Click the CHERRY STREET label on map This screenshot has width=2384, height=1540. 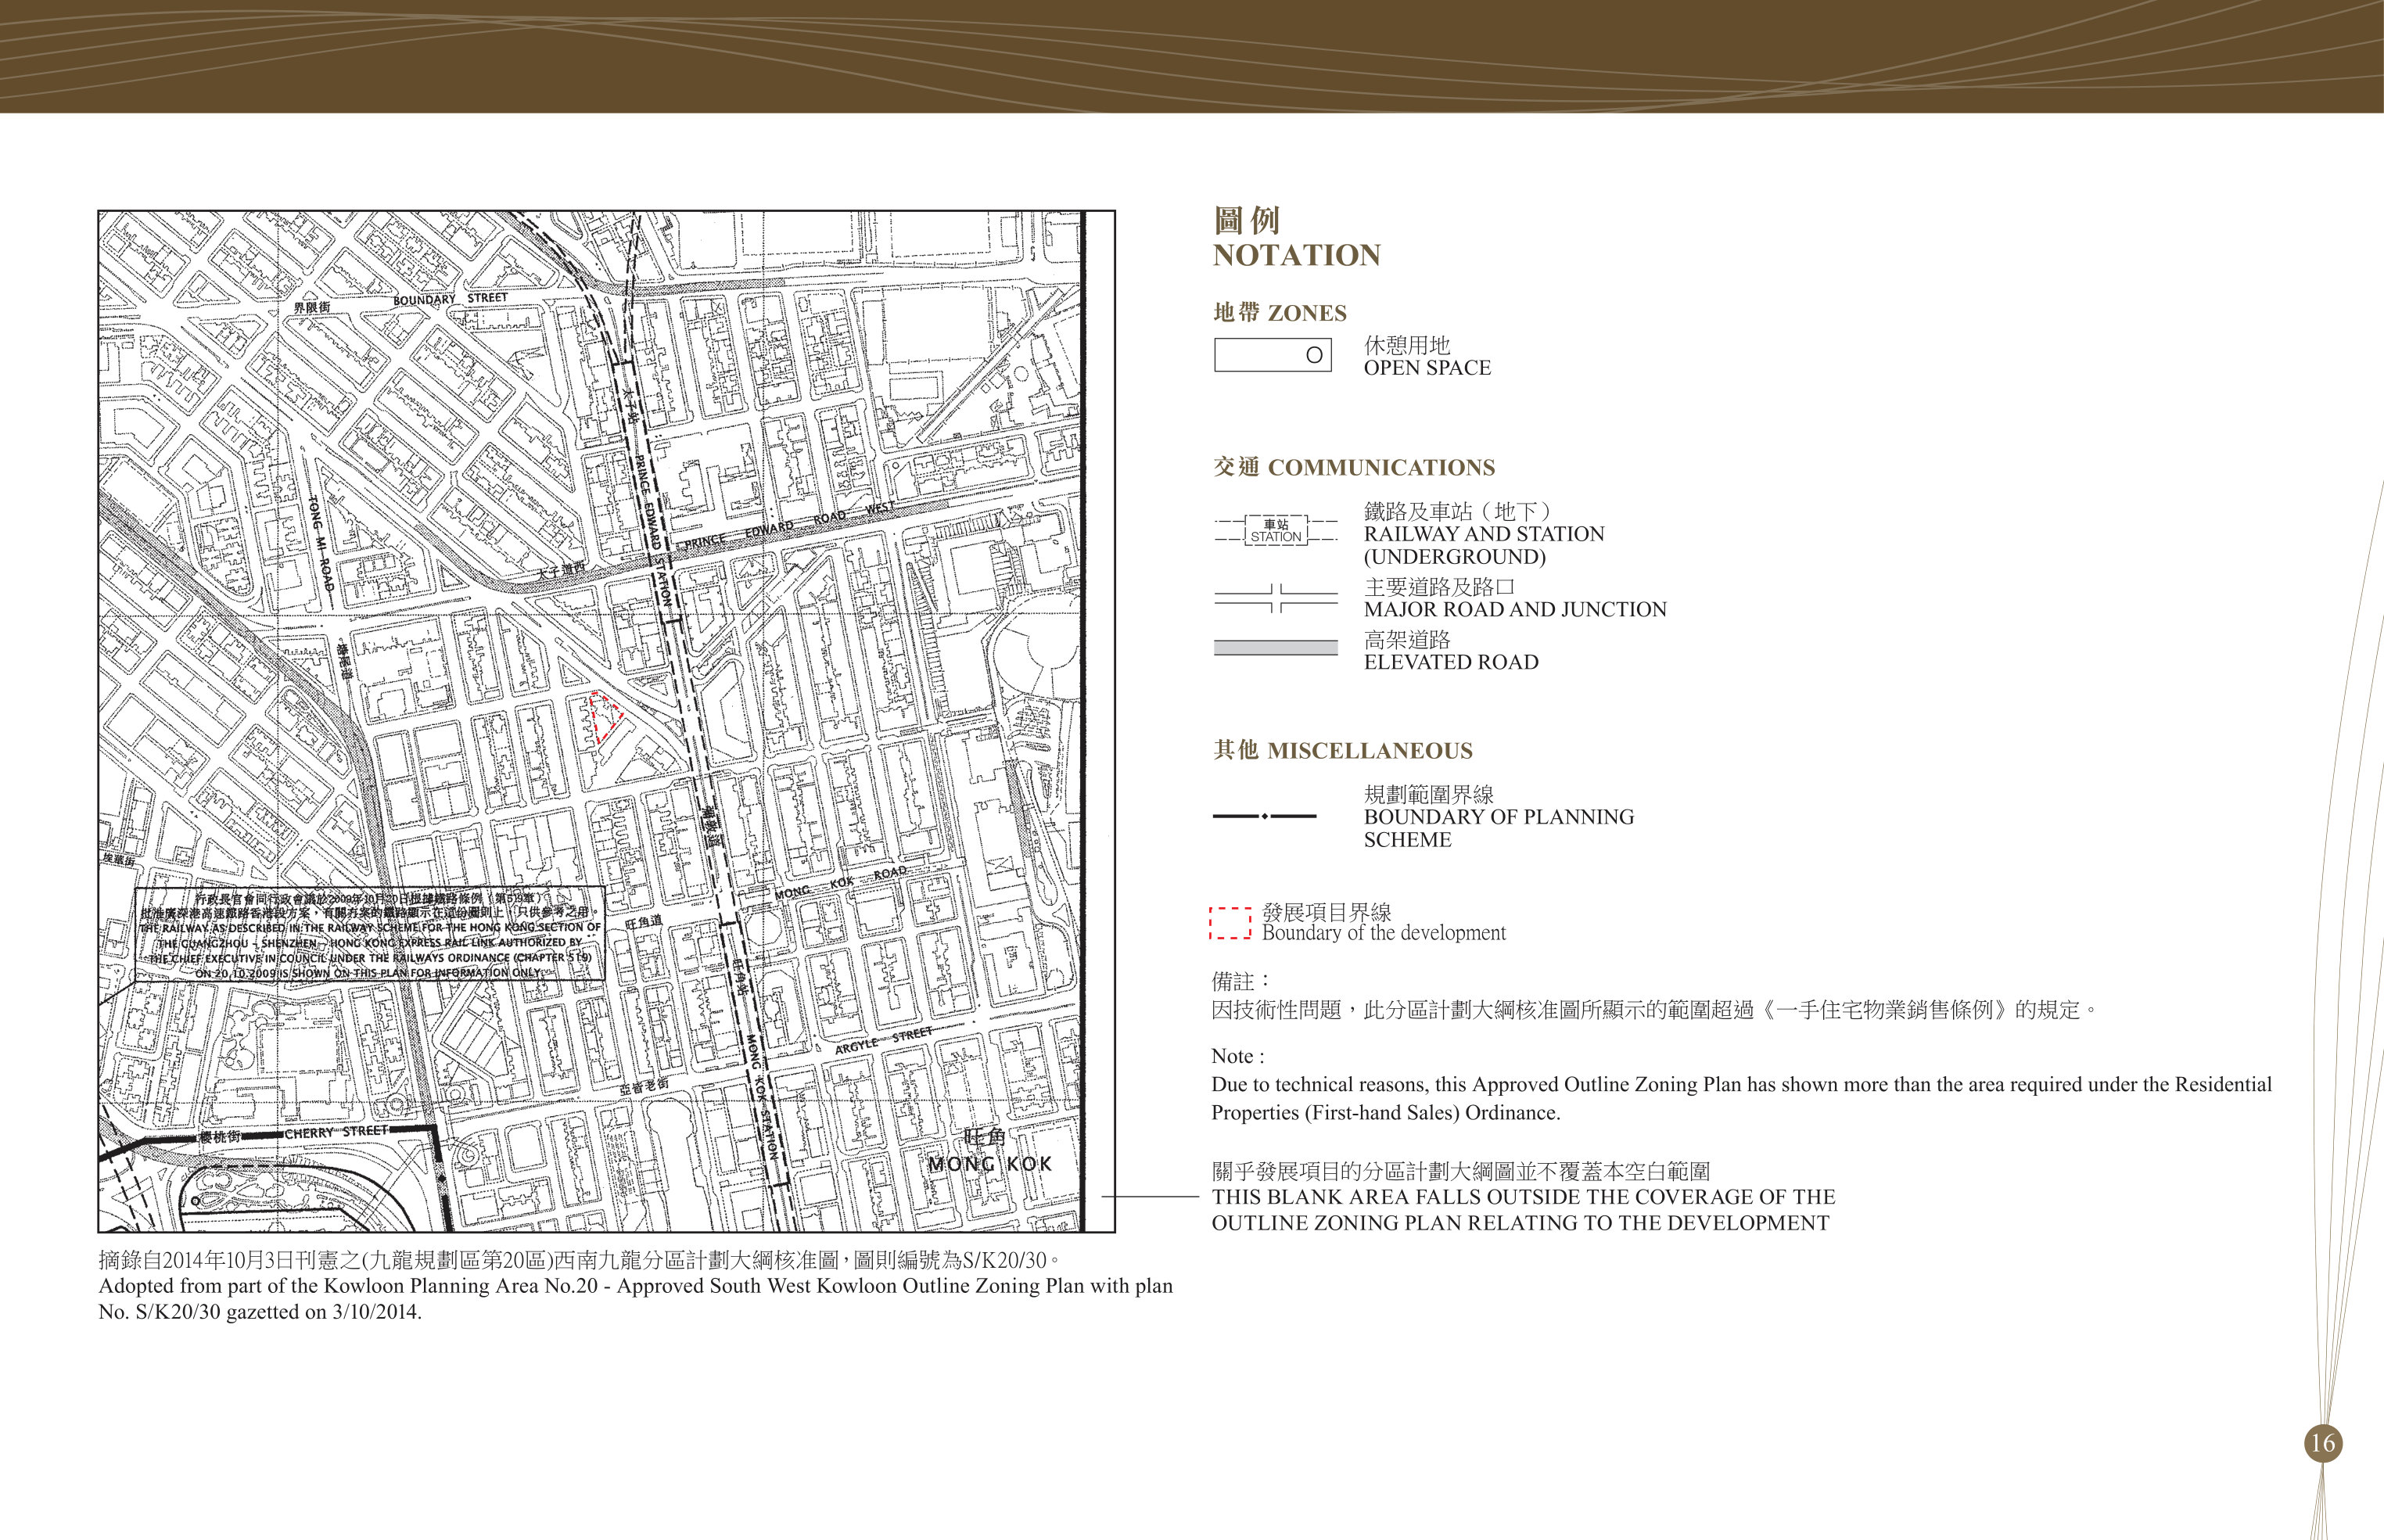(x=335, y=1132)
